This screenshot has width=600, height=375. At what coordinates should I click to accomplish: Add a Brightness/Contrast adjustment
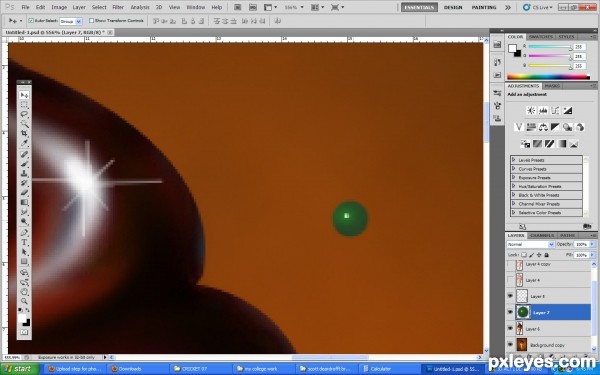tap(531, 111)
